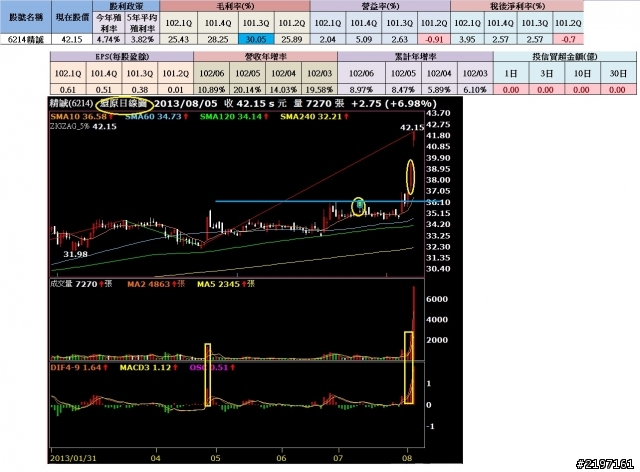
Task: Click the 股利政策 group header
Action: click(x=126, y=6)
